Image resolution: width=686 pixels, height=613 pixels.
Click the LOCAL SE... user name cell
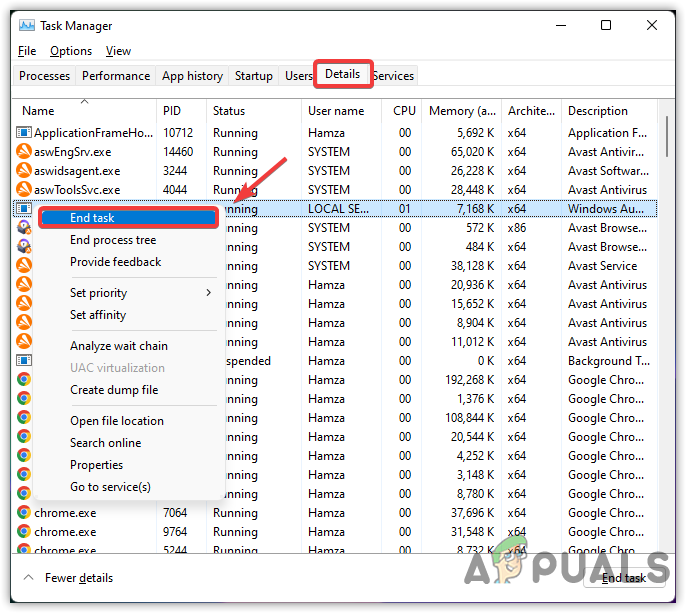click(338, 209)
